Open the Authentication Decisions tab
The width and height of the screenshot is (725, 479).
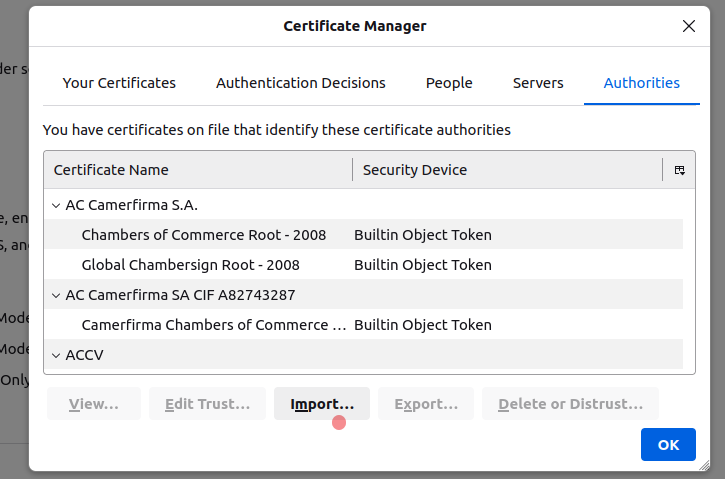tap(301, 83)
